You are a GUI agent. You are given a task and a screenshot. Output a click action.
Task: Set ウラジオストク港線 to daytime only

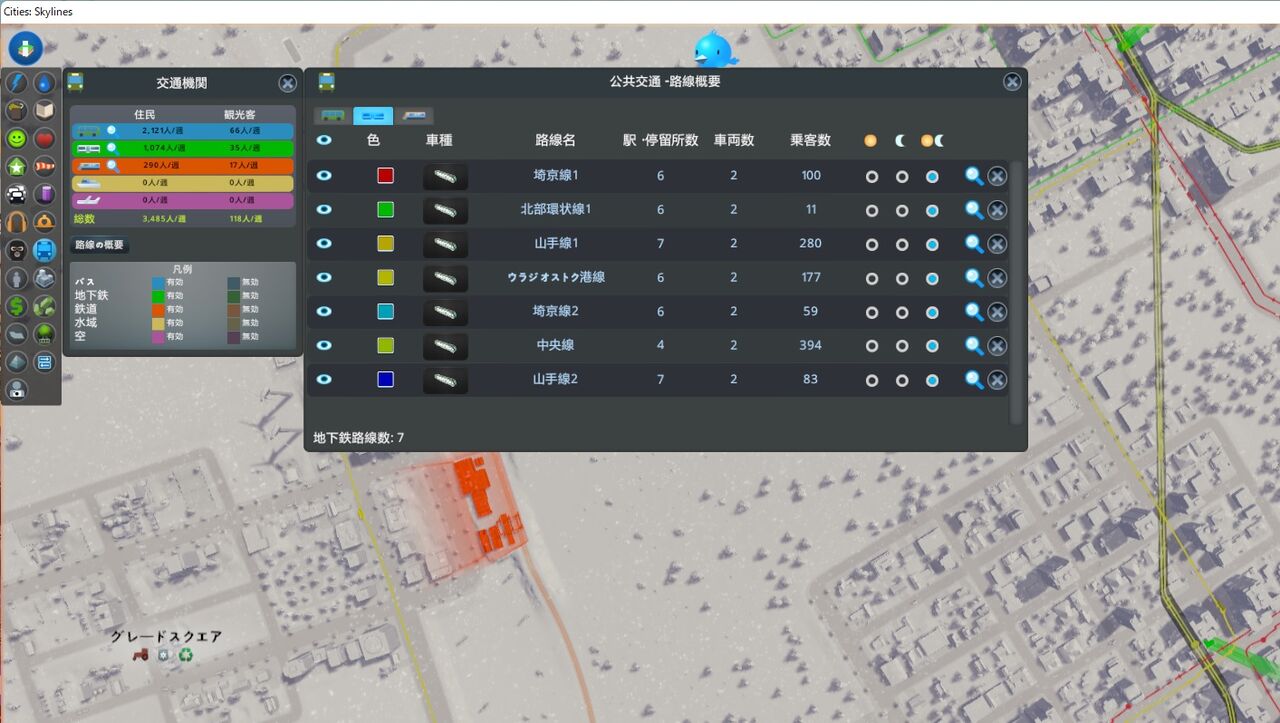pos(872,278)
